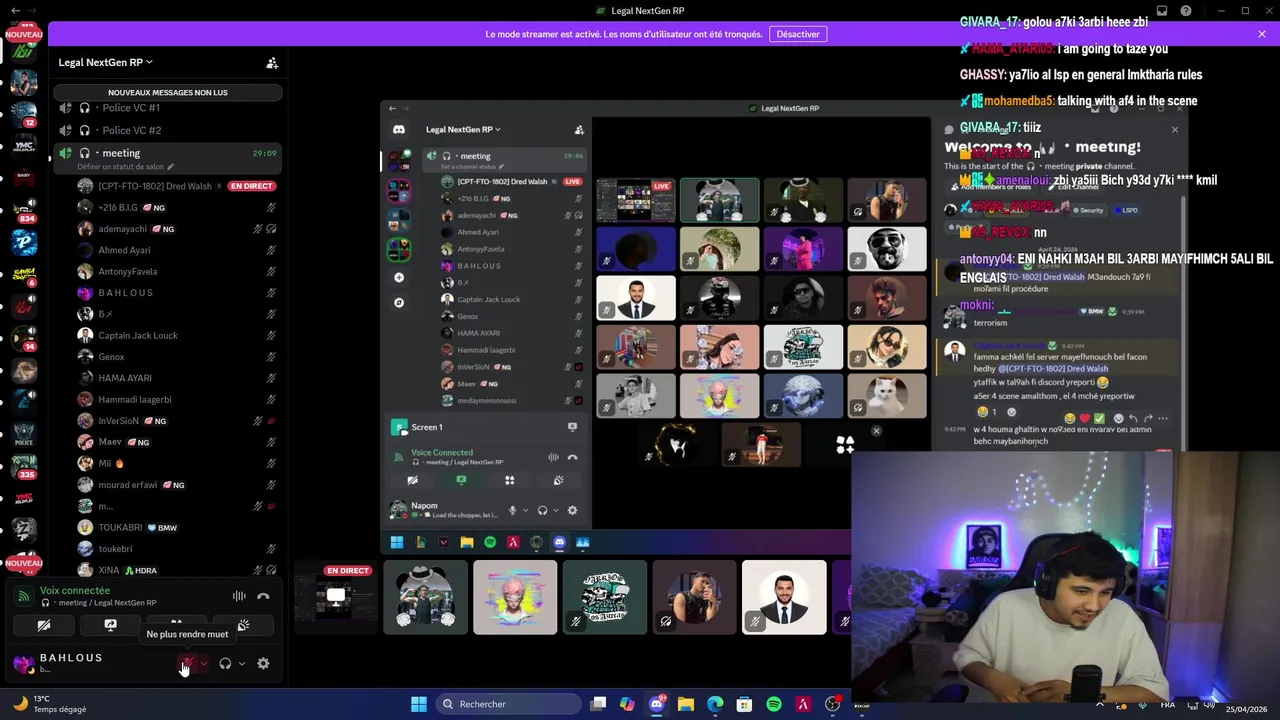This screenshot has width=1280, height=720.
Task: Focus the Rechercher taskbar search box
Action: [506, 704]
